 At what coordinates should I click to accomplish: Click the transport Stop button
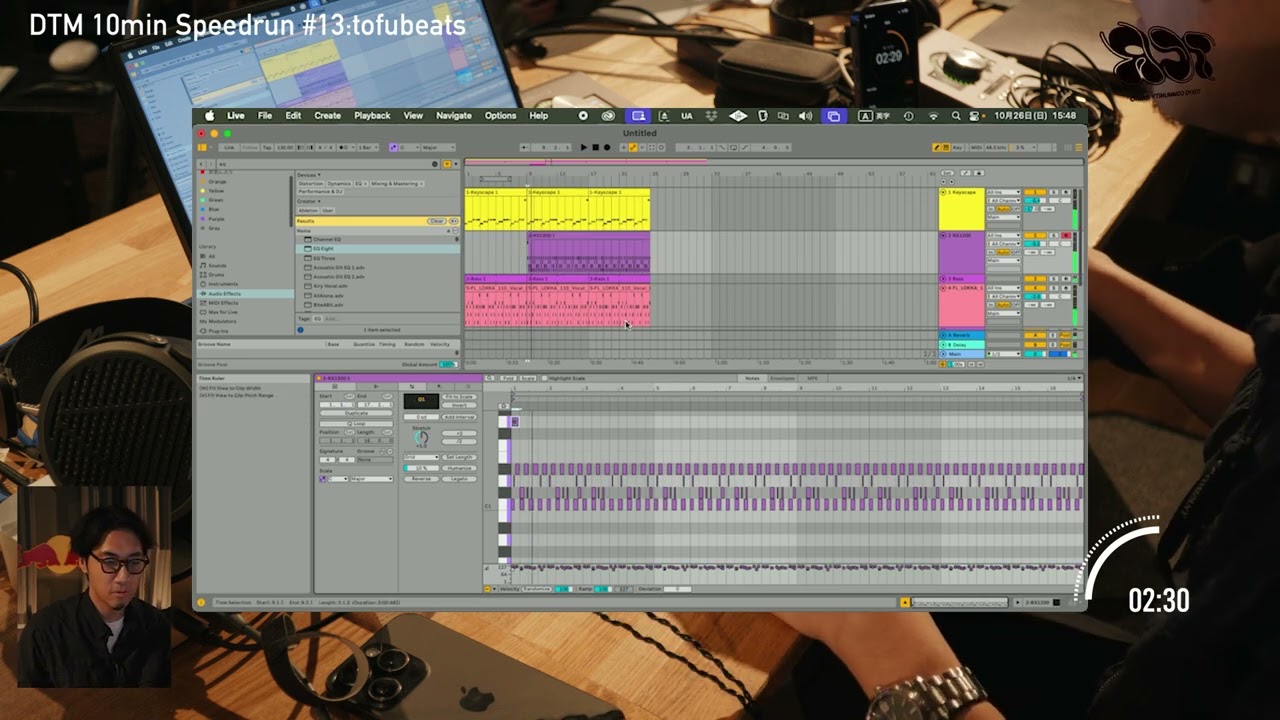595,147
